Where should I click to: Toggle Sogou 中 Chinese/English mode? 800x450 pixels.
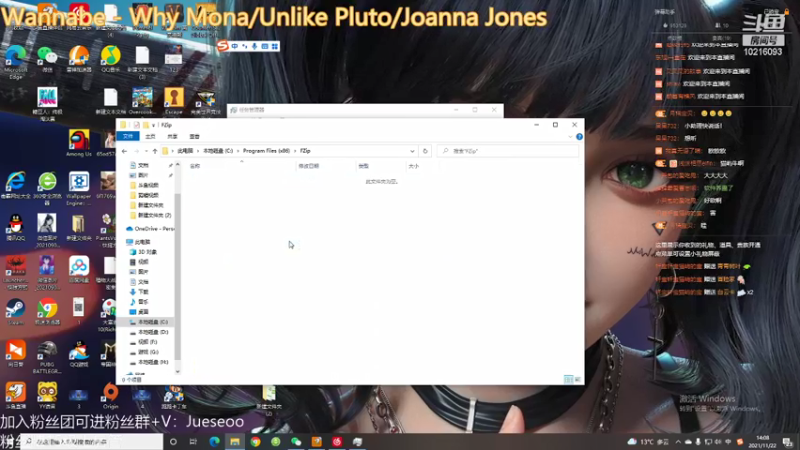pos(235,46)
